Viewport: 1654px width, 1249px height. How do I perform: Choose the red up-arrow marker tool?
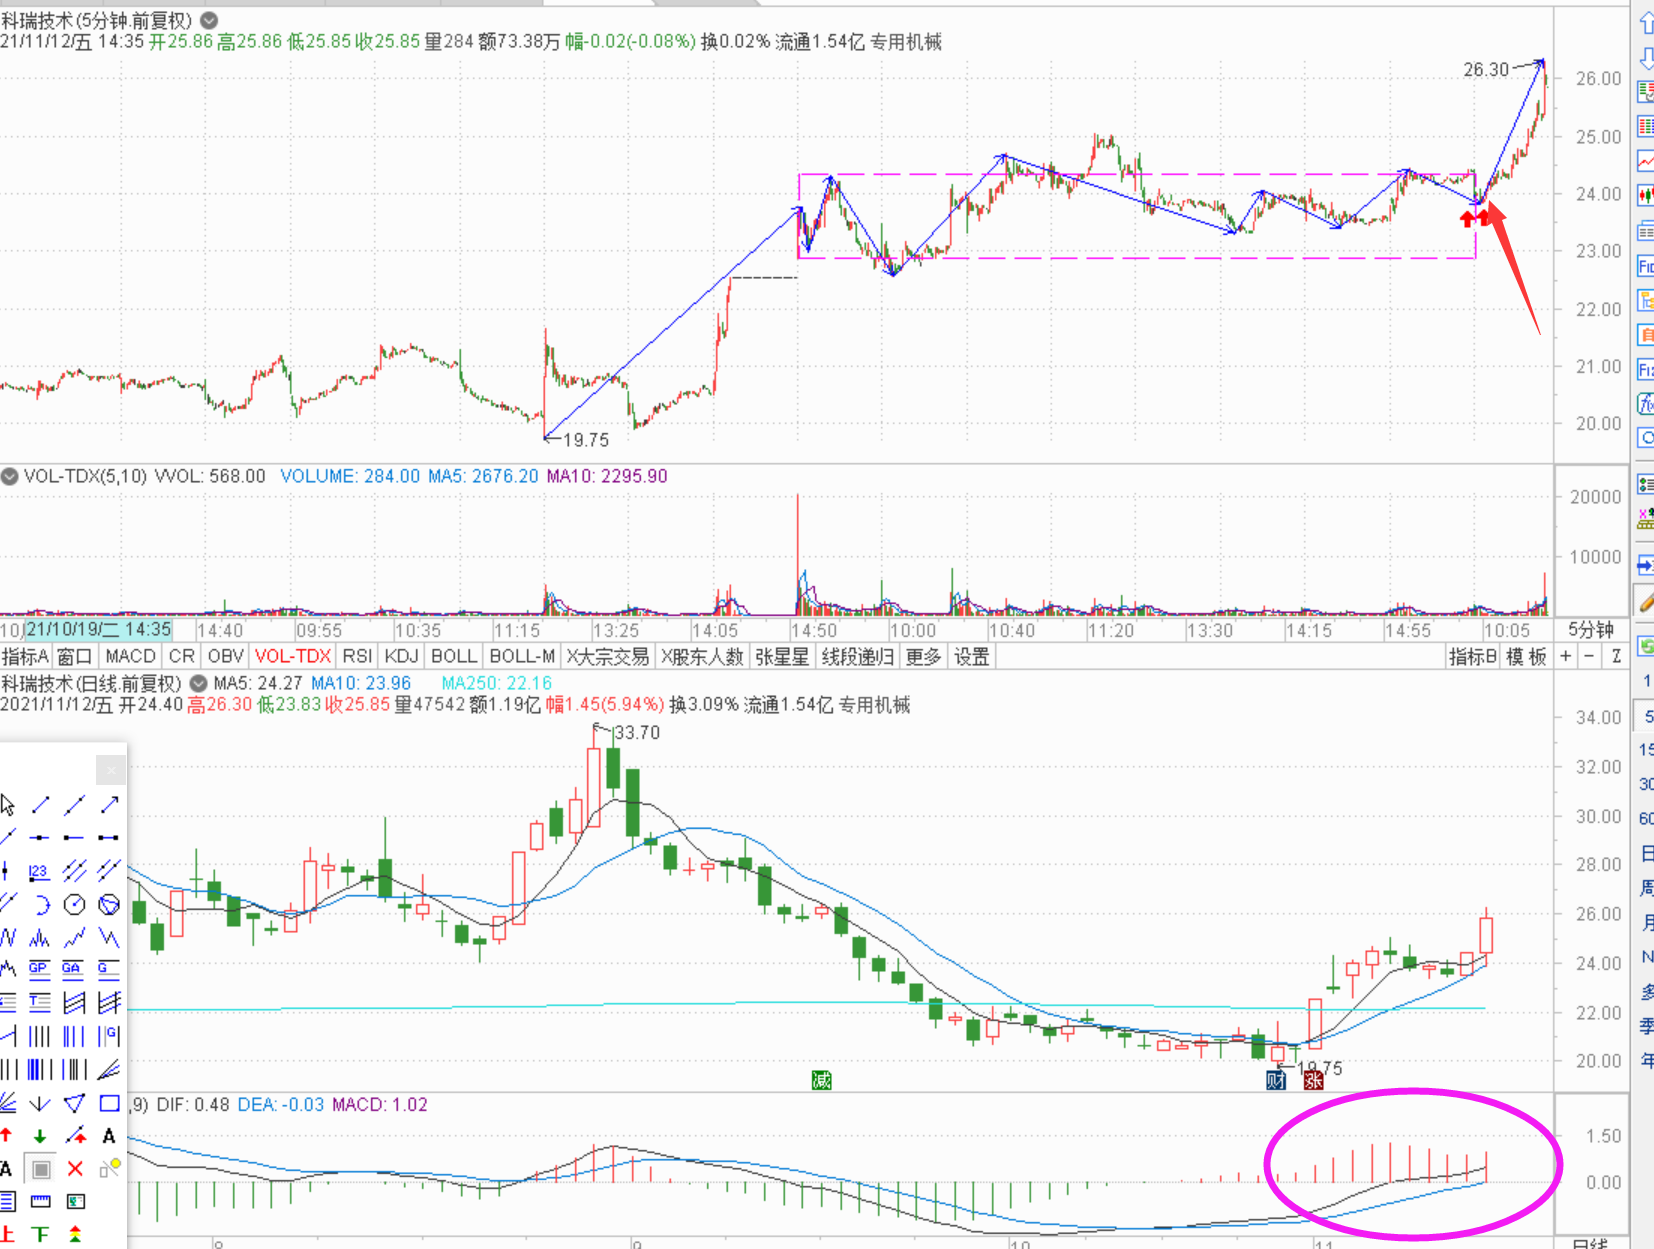(x=7, y=1135)
